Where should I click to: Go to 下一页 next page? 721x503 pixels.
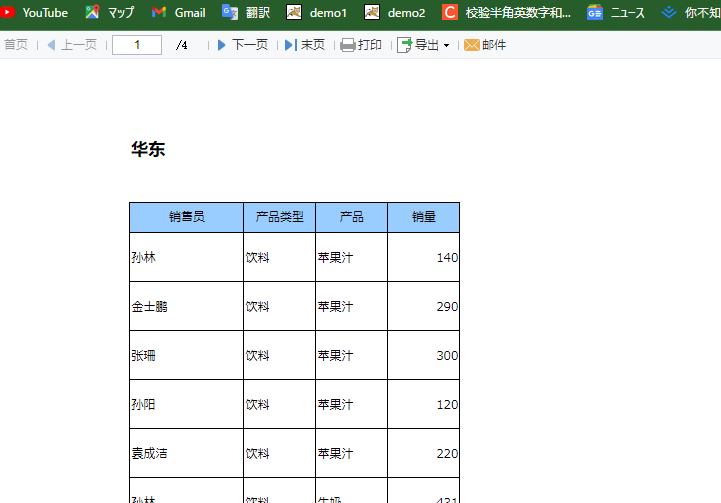point(242,45)
